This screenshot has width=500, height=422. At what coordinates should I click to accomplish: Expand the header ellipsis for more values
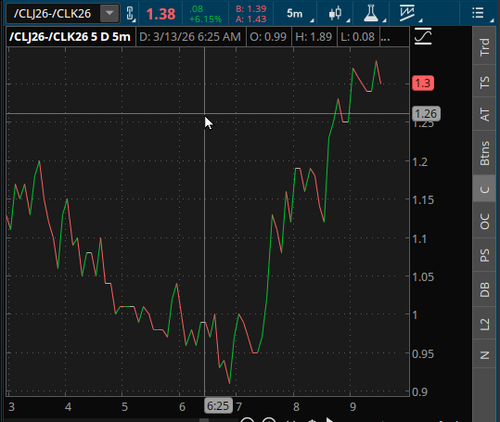(x=385, y=37)
